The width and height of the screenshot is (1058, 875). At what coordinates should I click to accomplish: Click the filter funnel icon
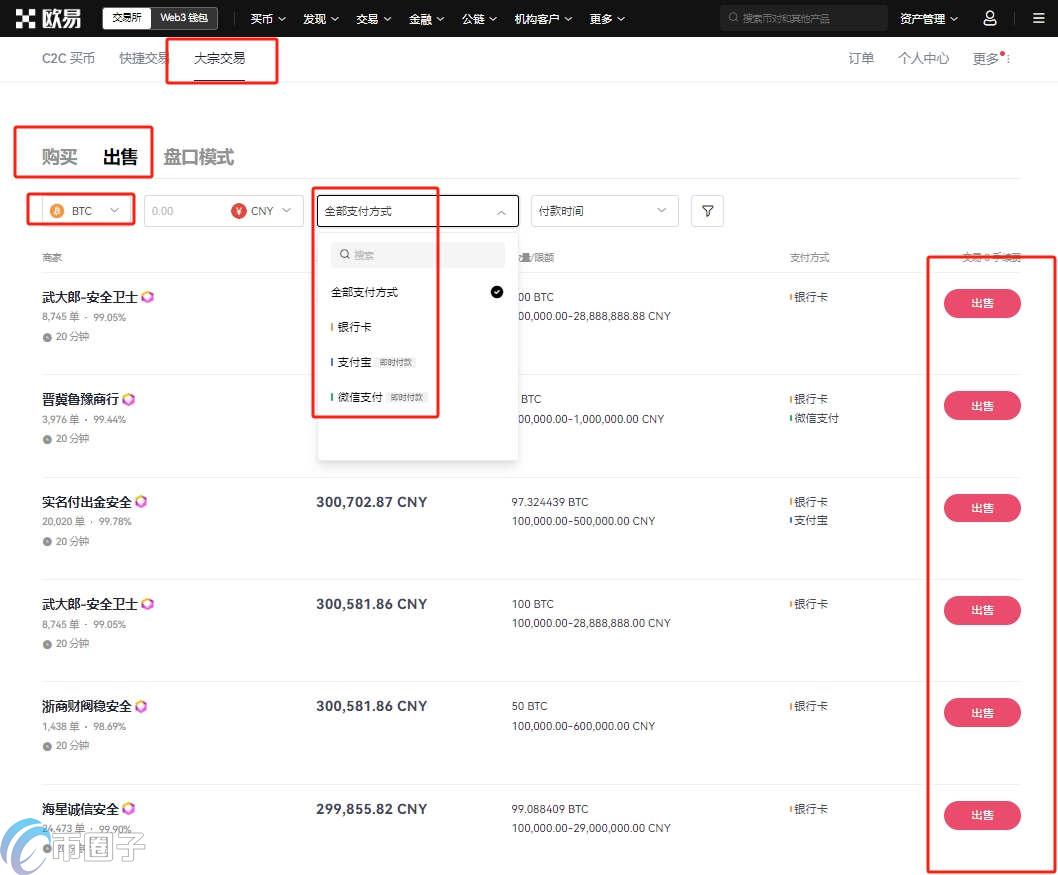[707, 211]
